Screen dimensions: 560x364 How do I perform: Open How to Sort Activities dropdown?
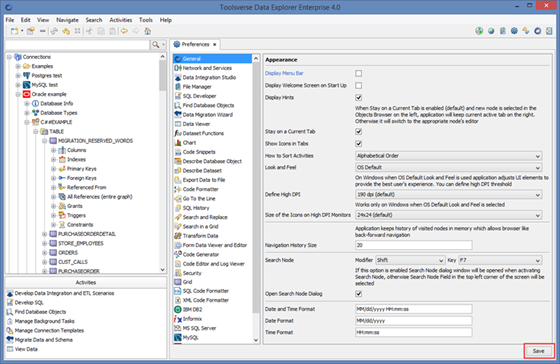point(449,156)
